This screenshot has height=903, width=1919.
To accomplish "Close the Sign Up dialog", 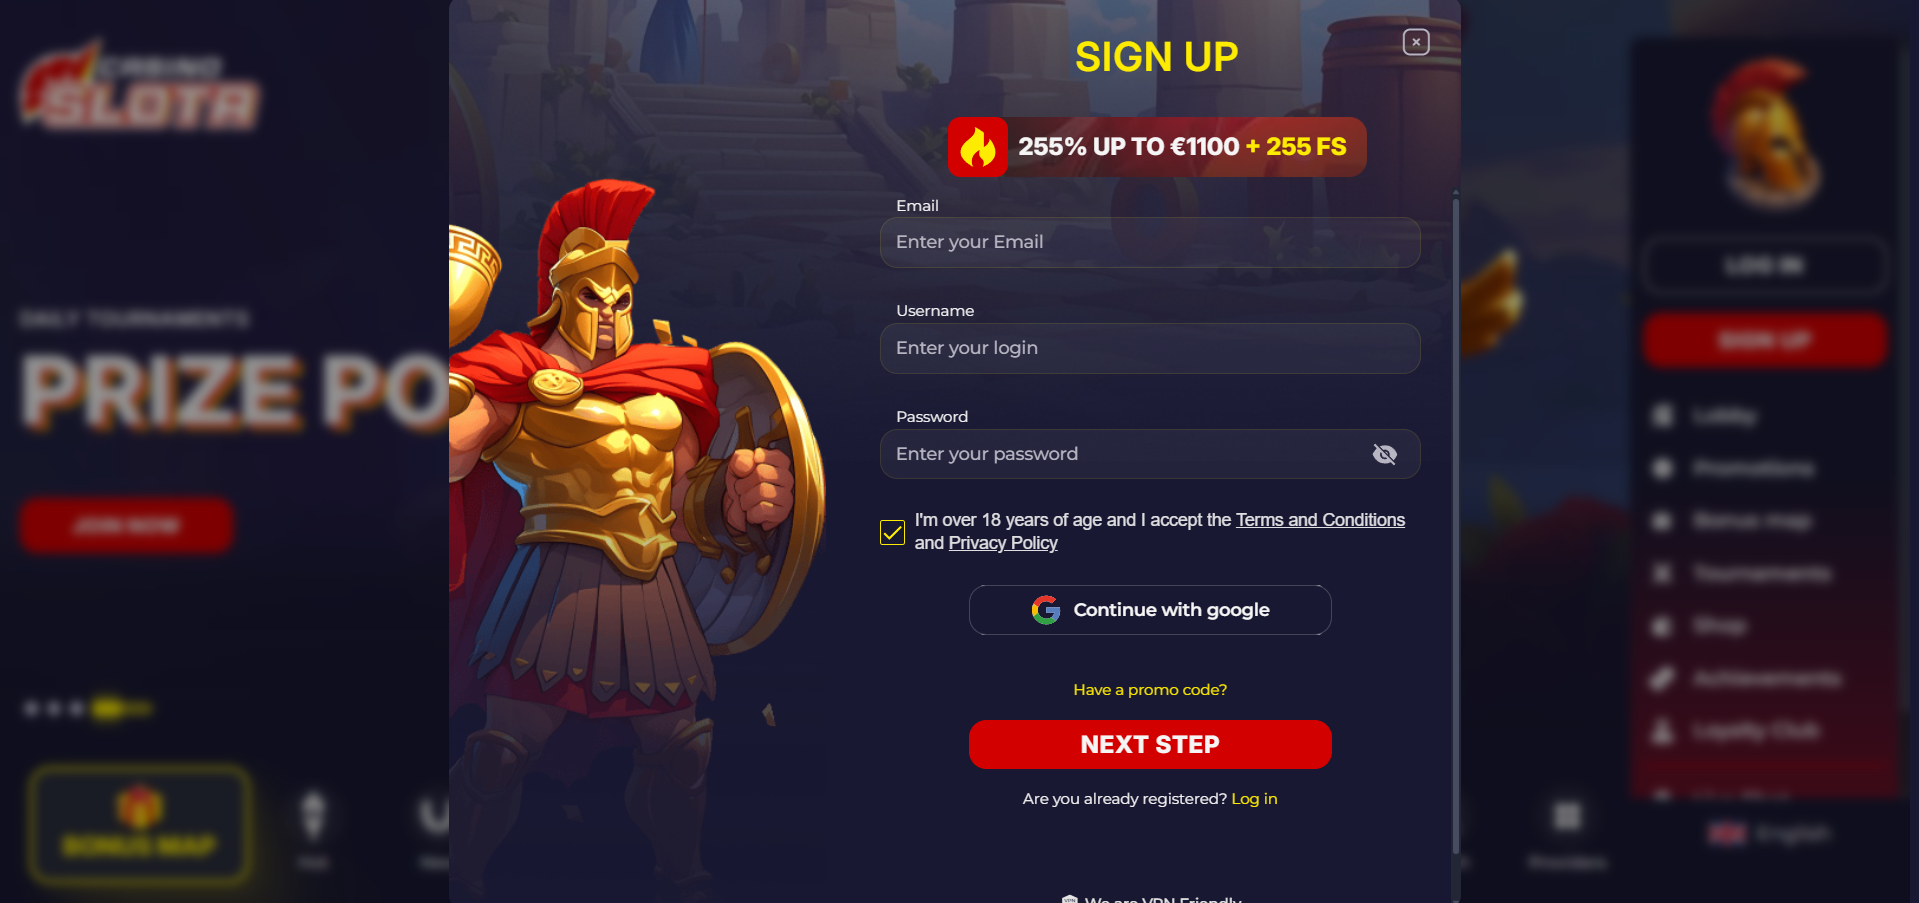I will tap(1416, 42).
